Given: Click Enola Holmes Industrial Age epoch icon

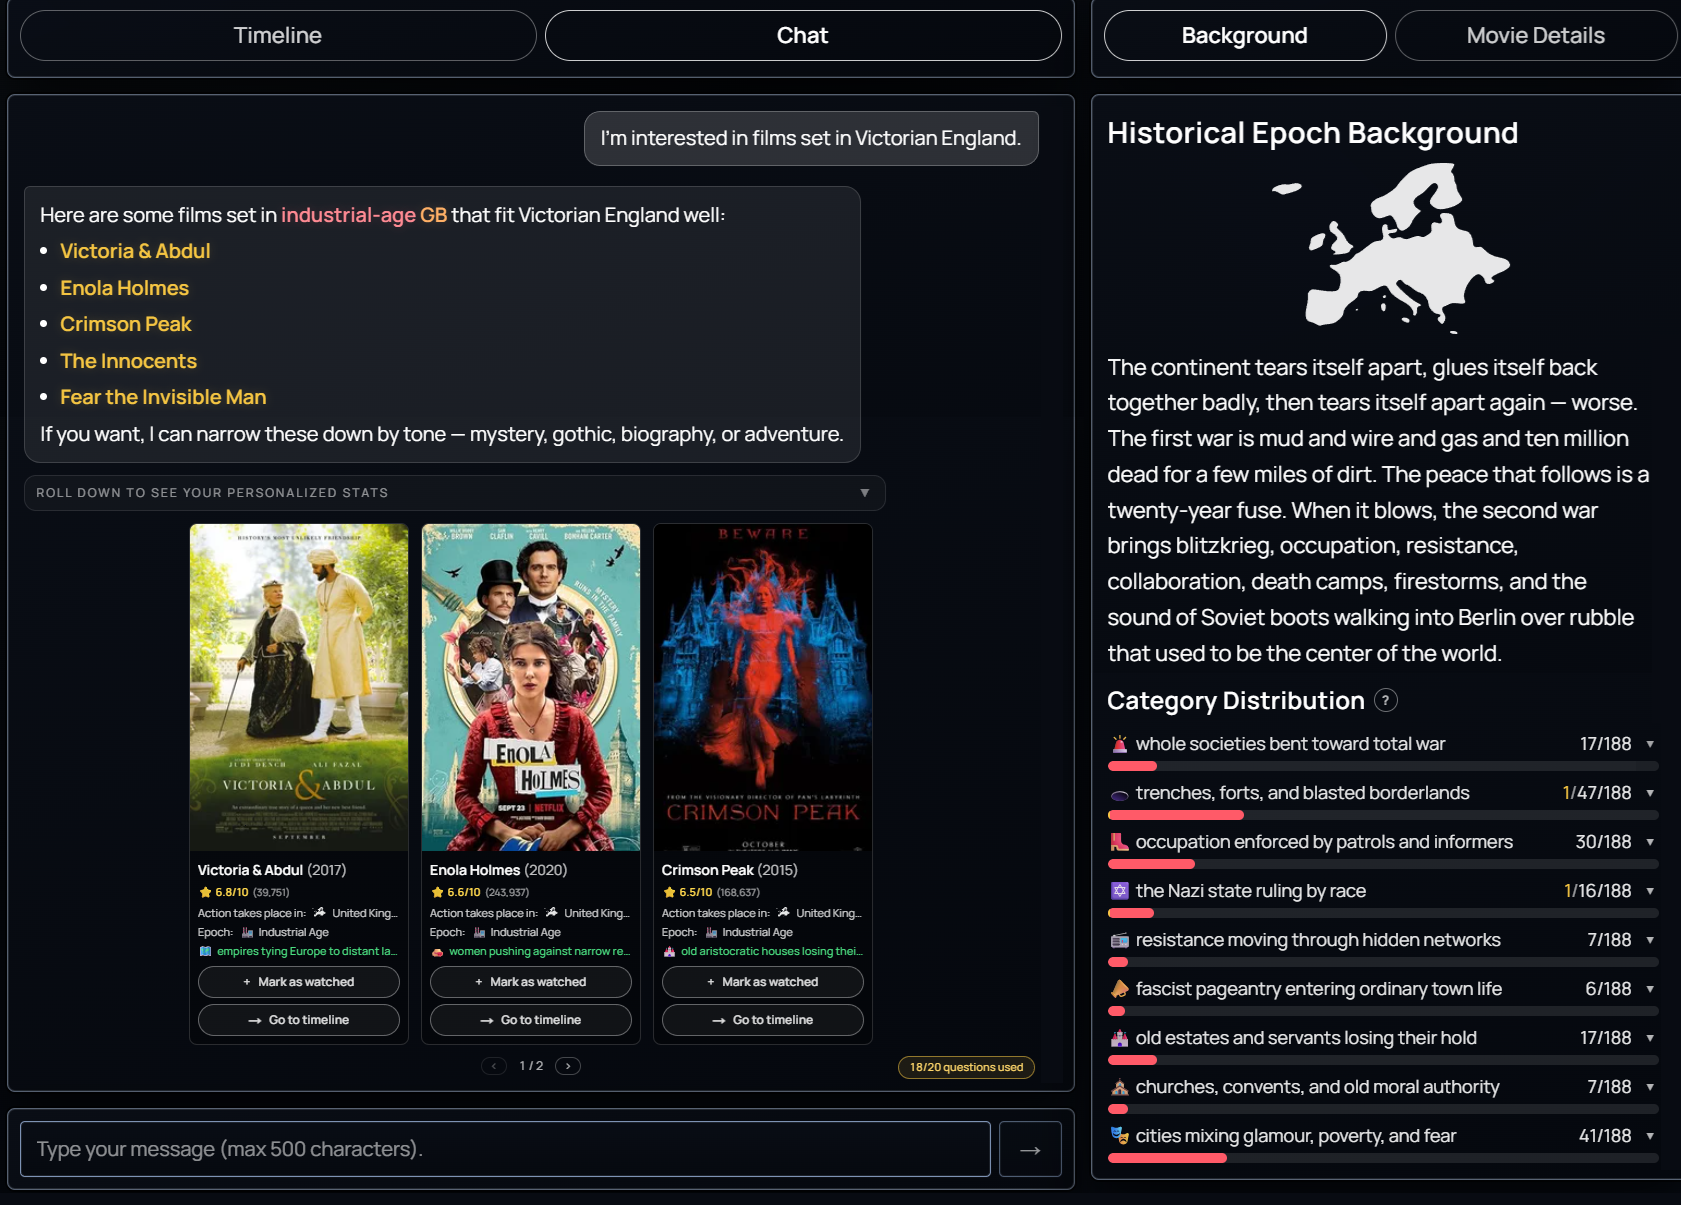Looking at the screenshot, I should (479, 932).
